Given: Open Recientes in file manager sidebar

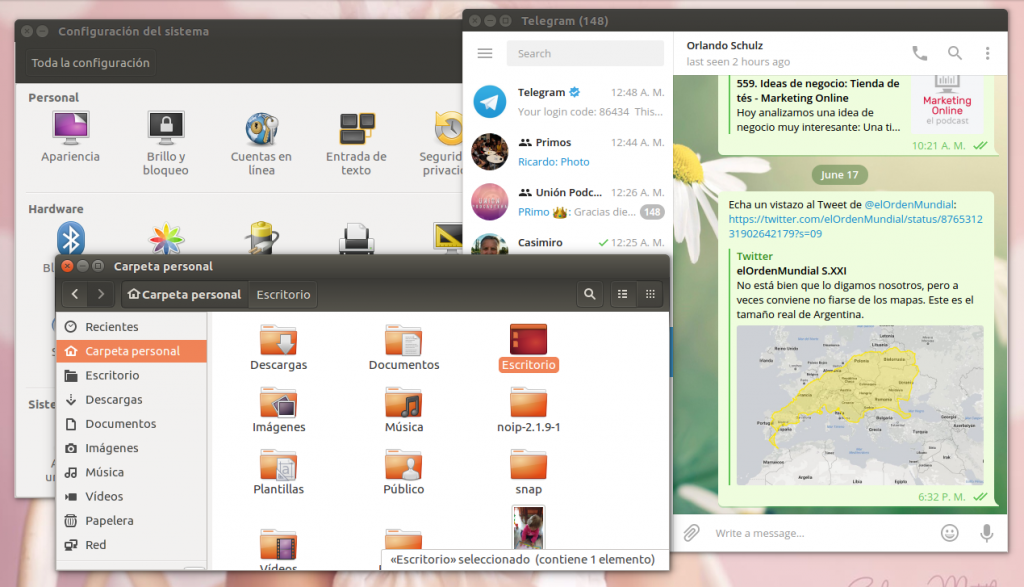Looking at the screenshot, I should pos(132,326).
